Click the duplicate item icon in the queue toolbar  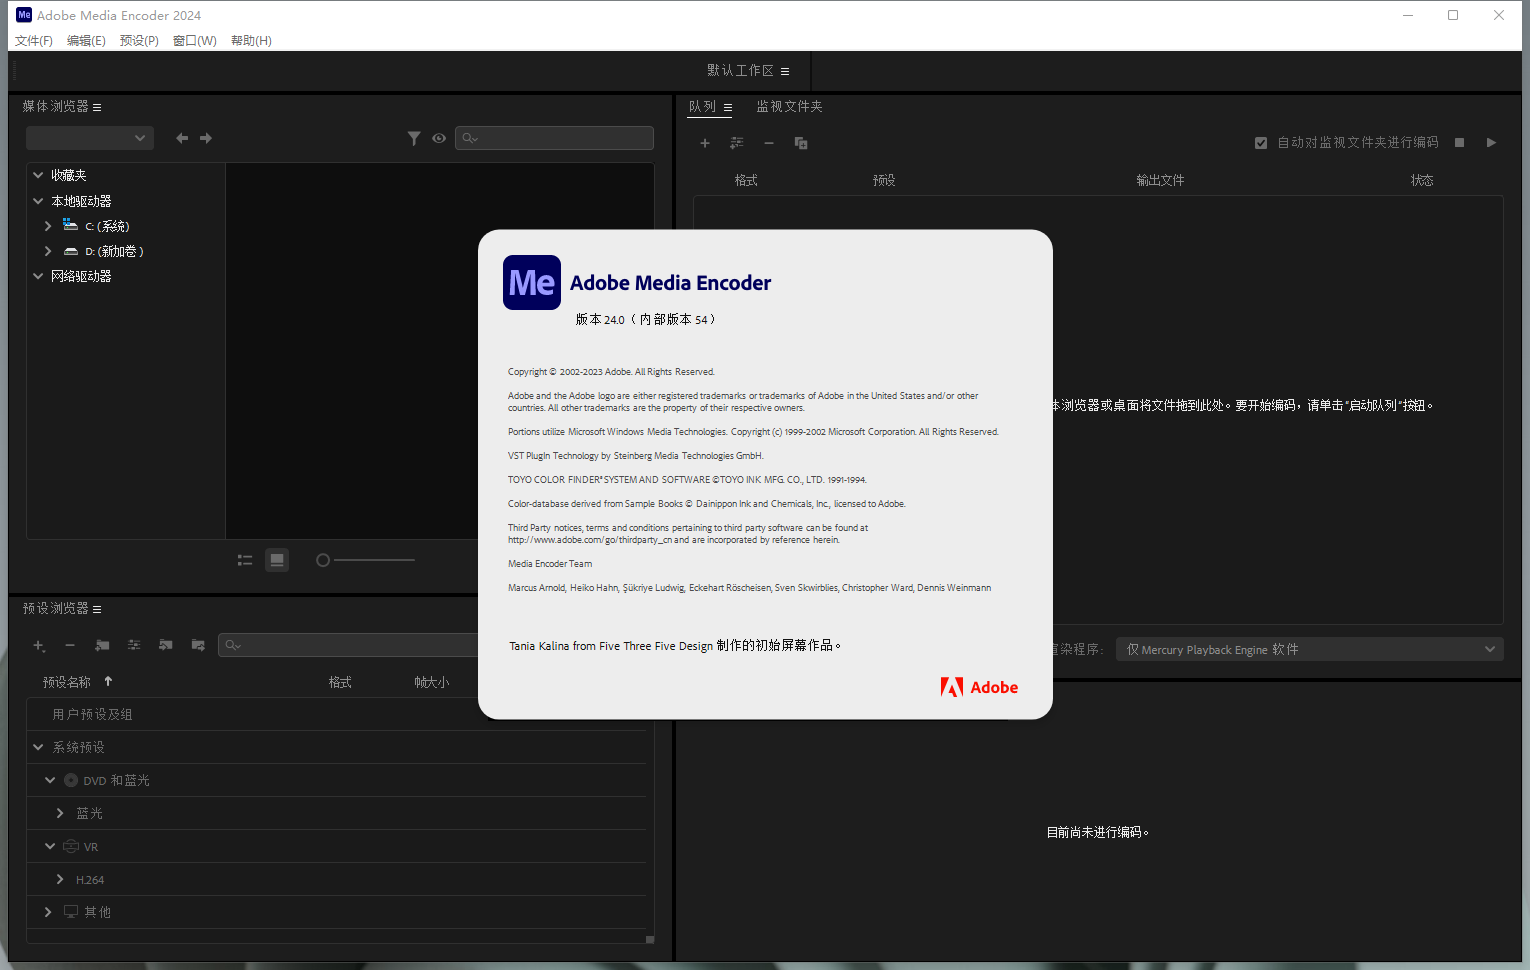(801, 143)
